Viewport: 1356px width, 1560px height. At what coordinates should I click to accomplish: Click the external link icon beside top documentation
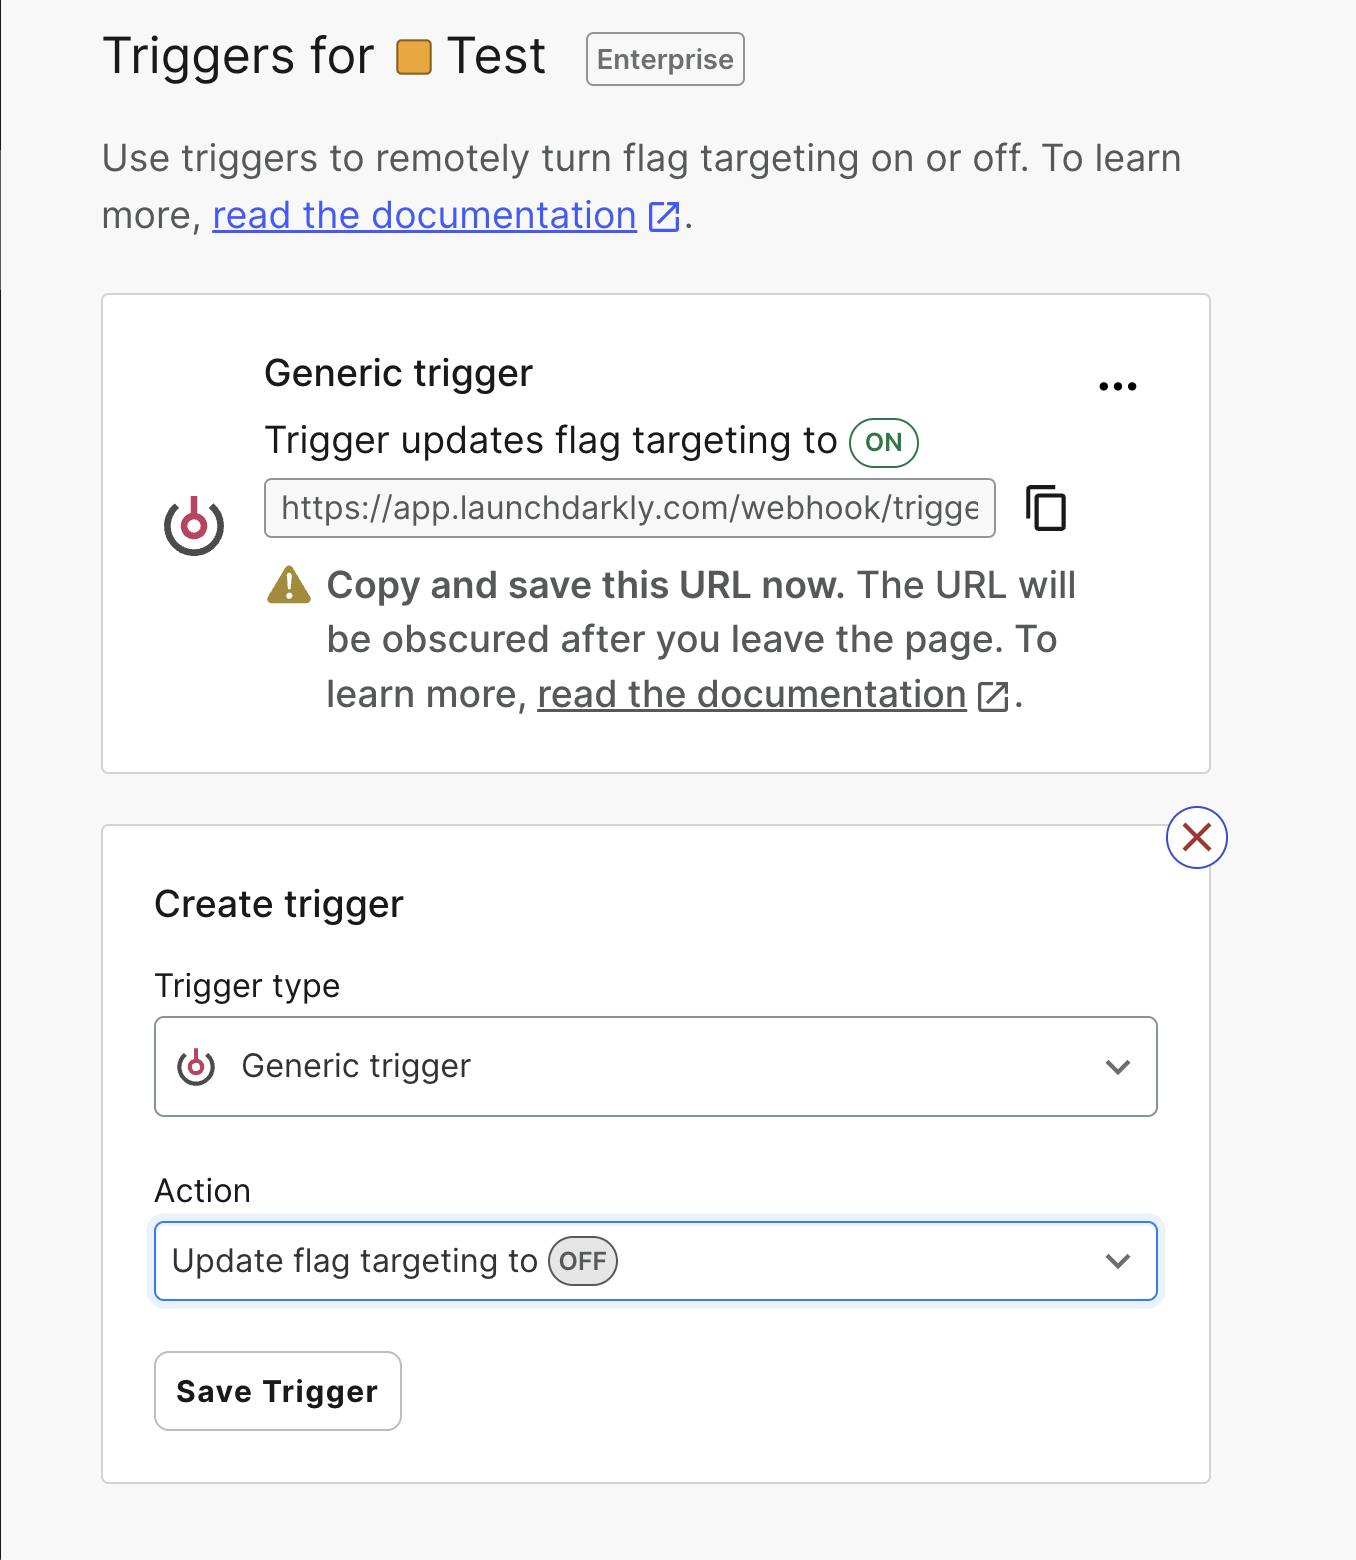coord(664,216)
